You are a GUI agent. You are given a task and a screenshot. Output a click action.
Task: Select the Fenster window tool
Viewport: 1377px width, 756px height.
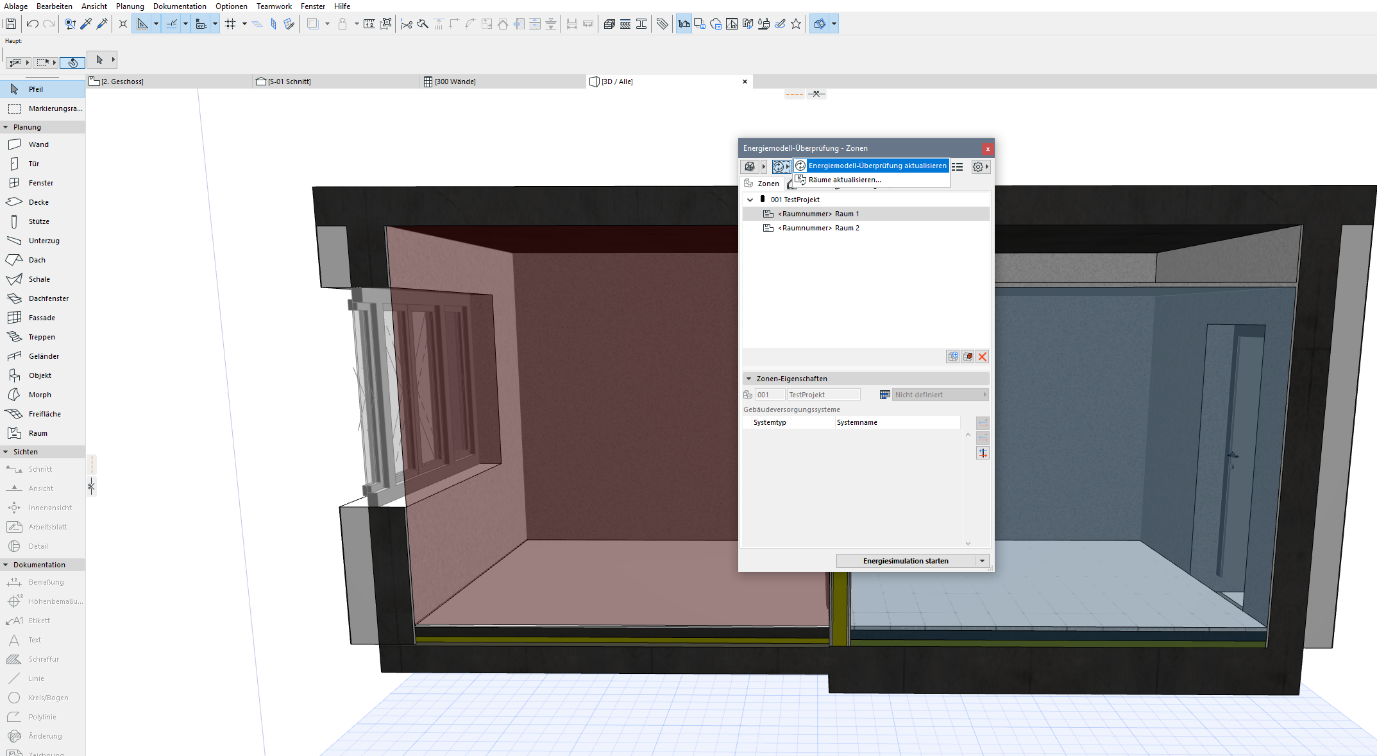(40, 183)
